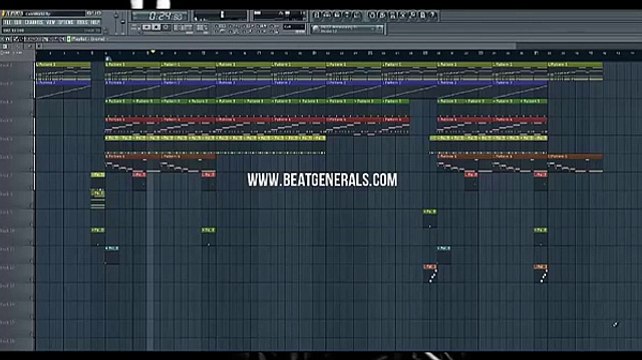Toggle the mute switch on Track 13

click(31, 299)
